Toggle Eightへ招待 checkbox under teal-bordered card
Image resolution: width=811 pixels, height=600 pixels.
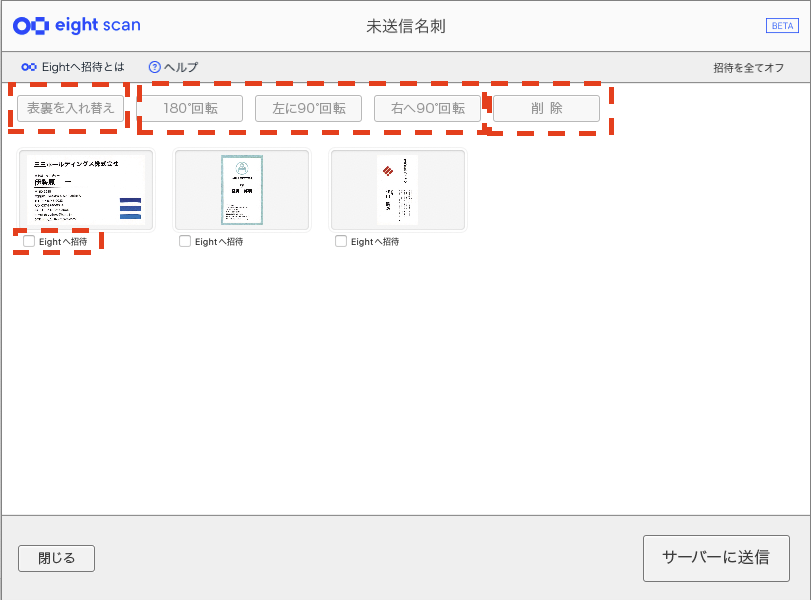185,242
